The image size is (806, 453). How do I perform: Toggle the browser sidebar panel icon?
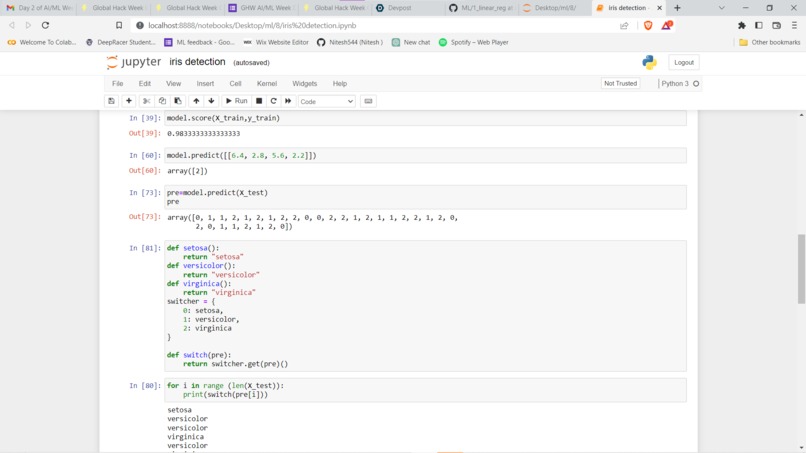coord(759,25)
